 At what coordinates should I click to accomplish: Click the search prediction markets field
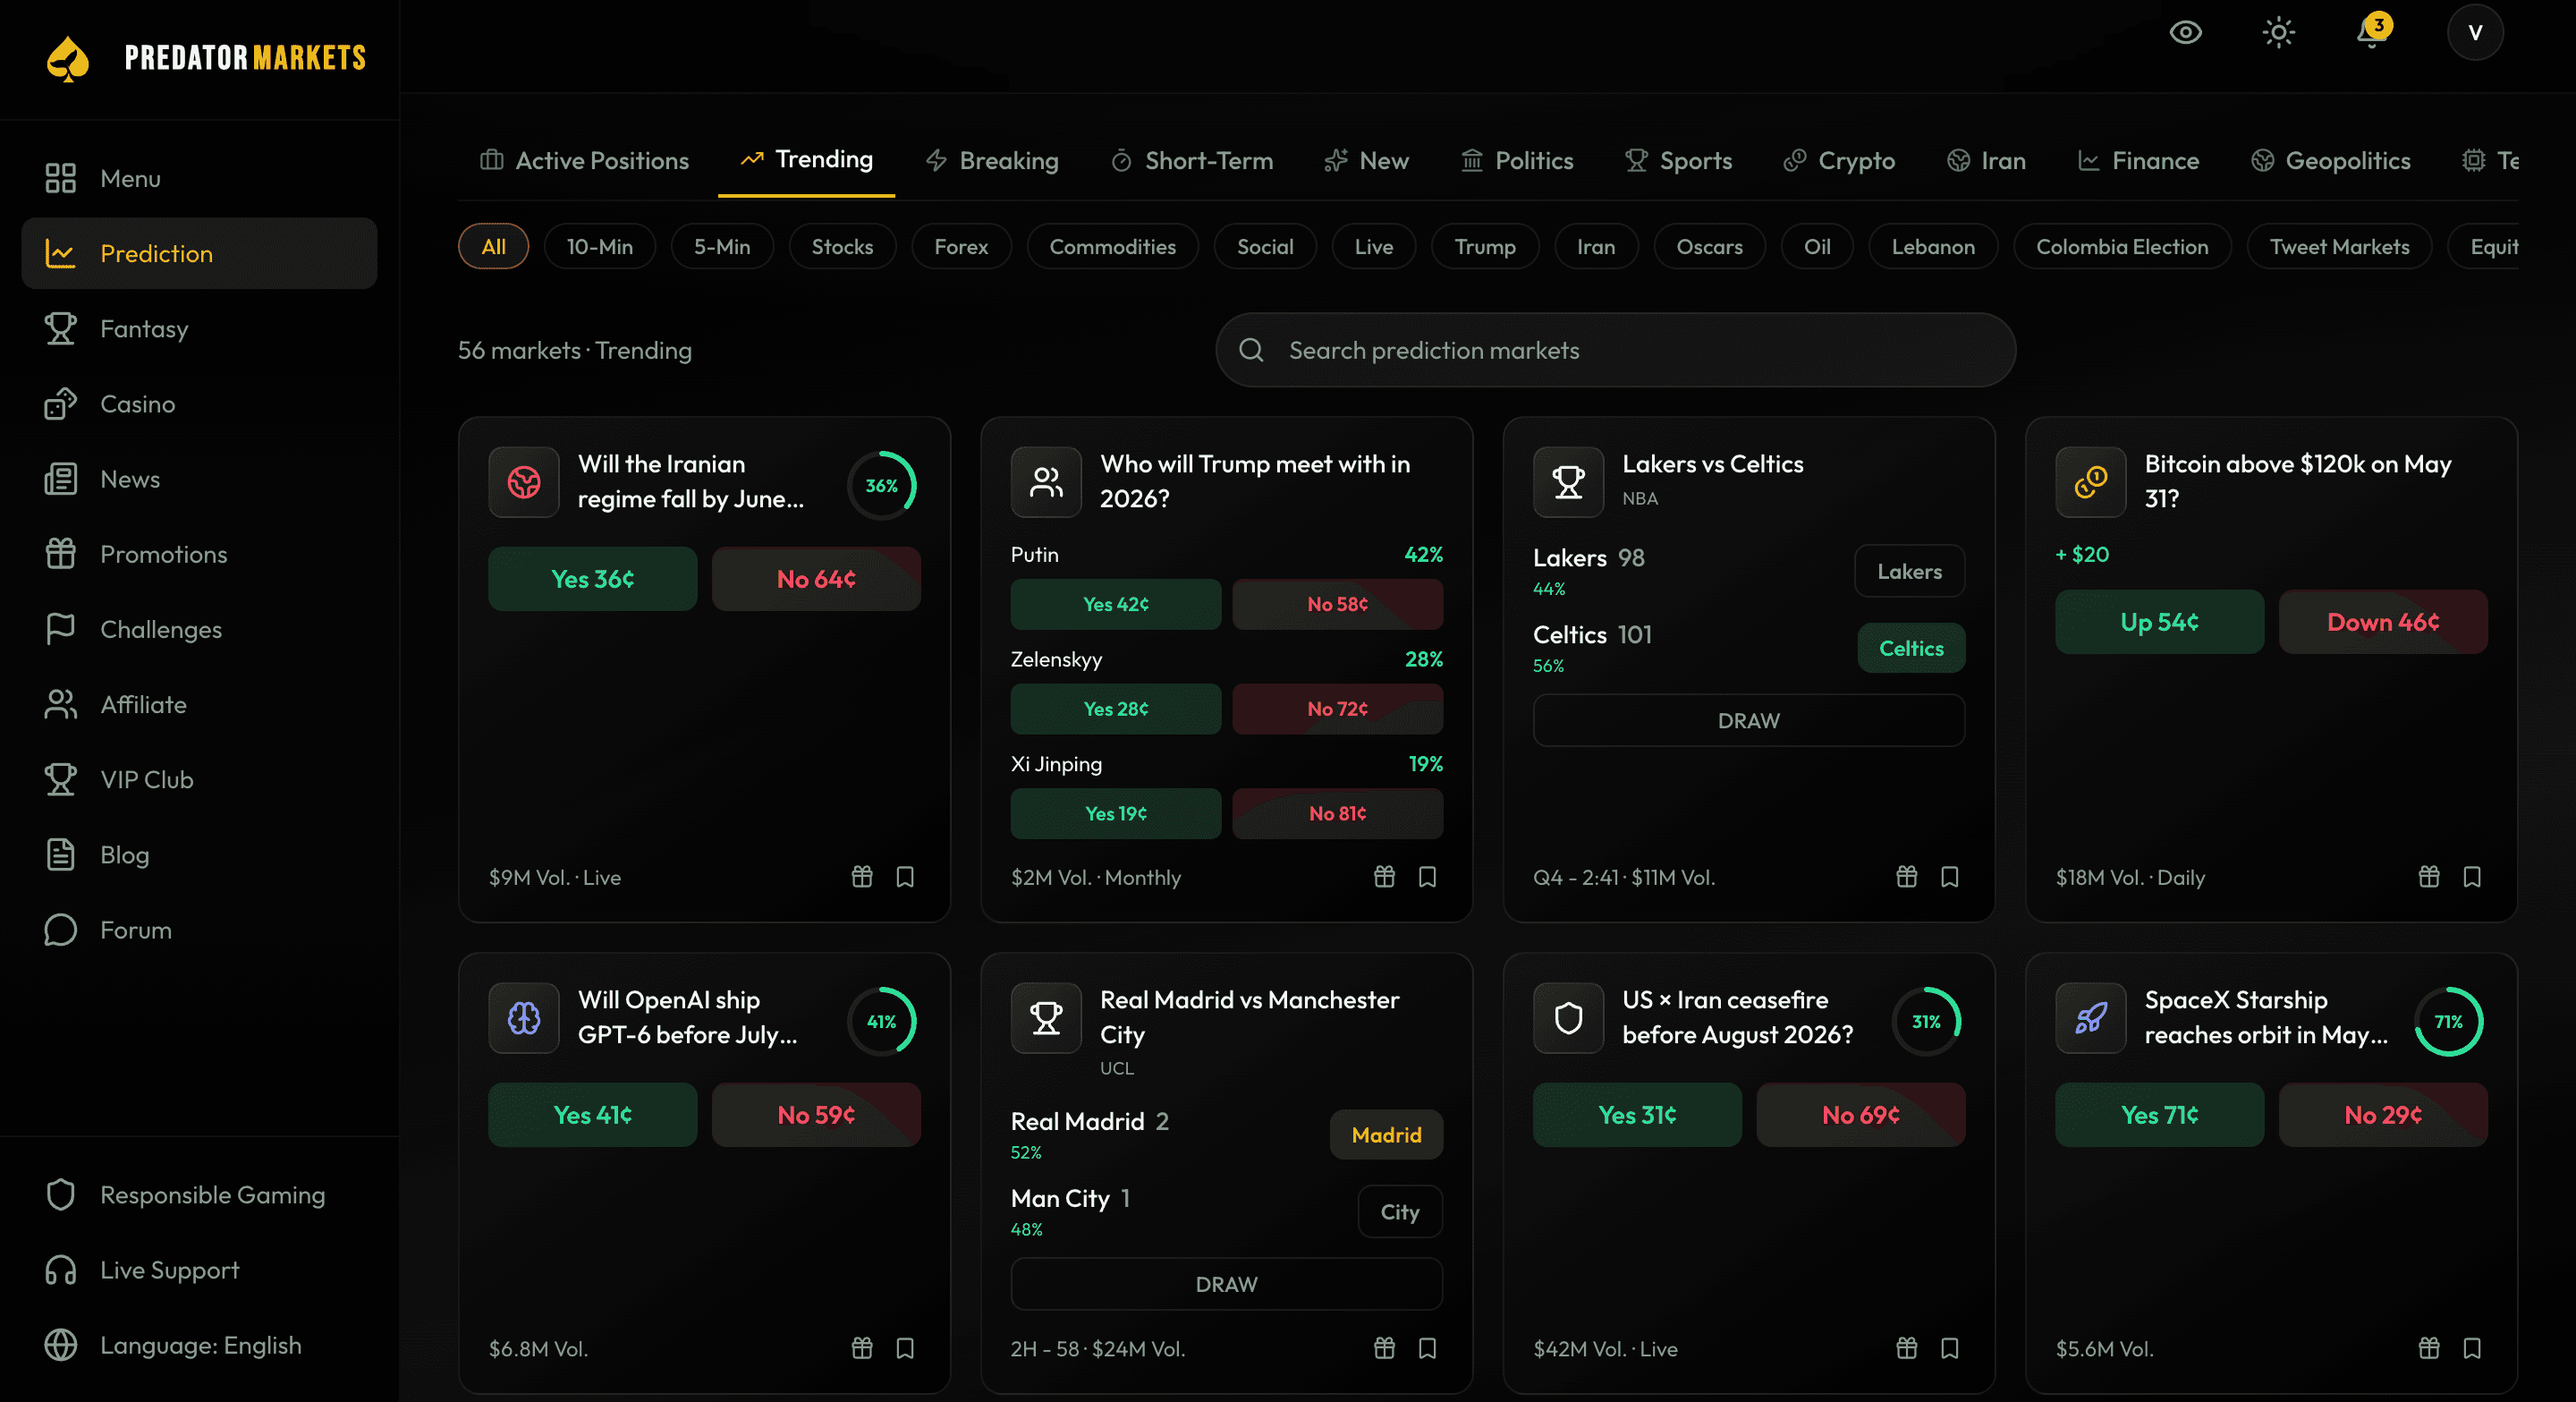click(1615, 350)
